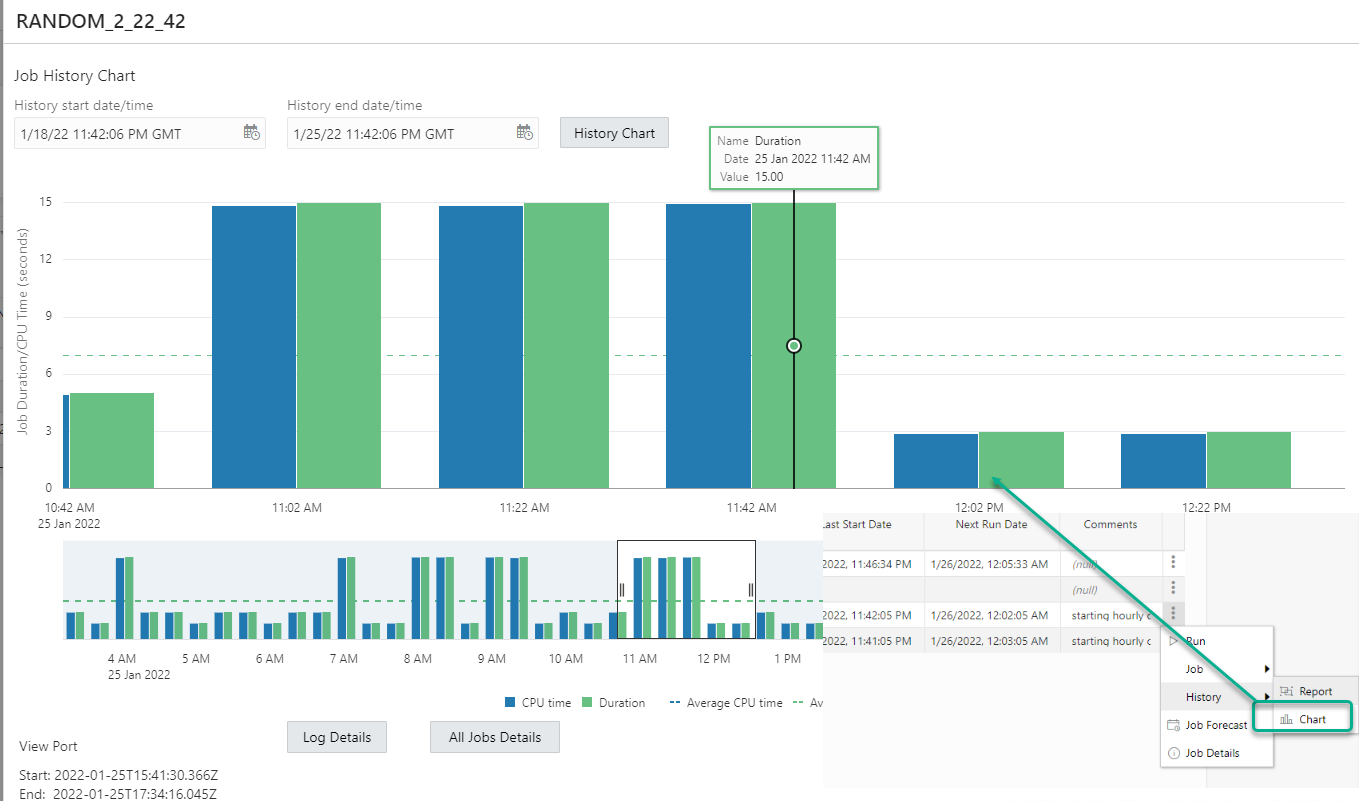This screenshot has height=801, width=1359.
Task: Open the actions menu on first table row
Action: pyautogui.click(x=1173, y=563)
